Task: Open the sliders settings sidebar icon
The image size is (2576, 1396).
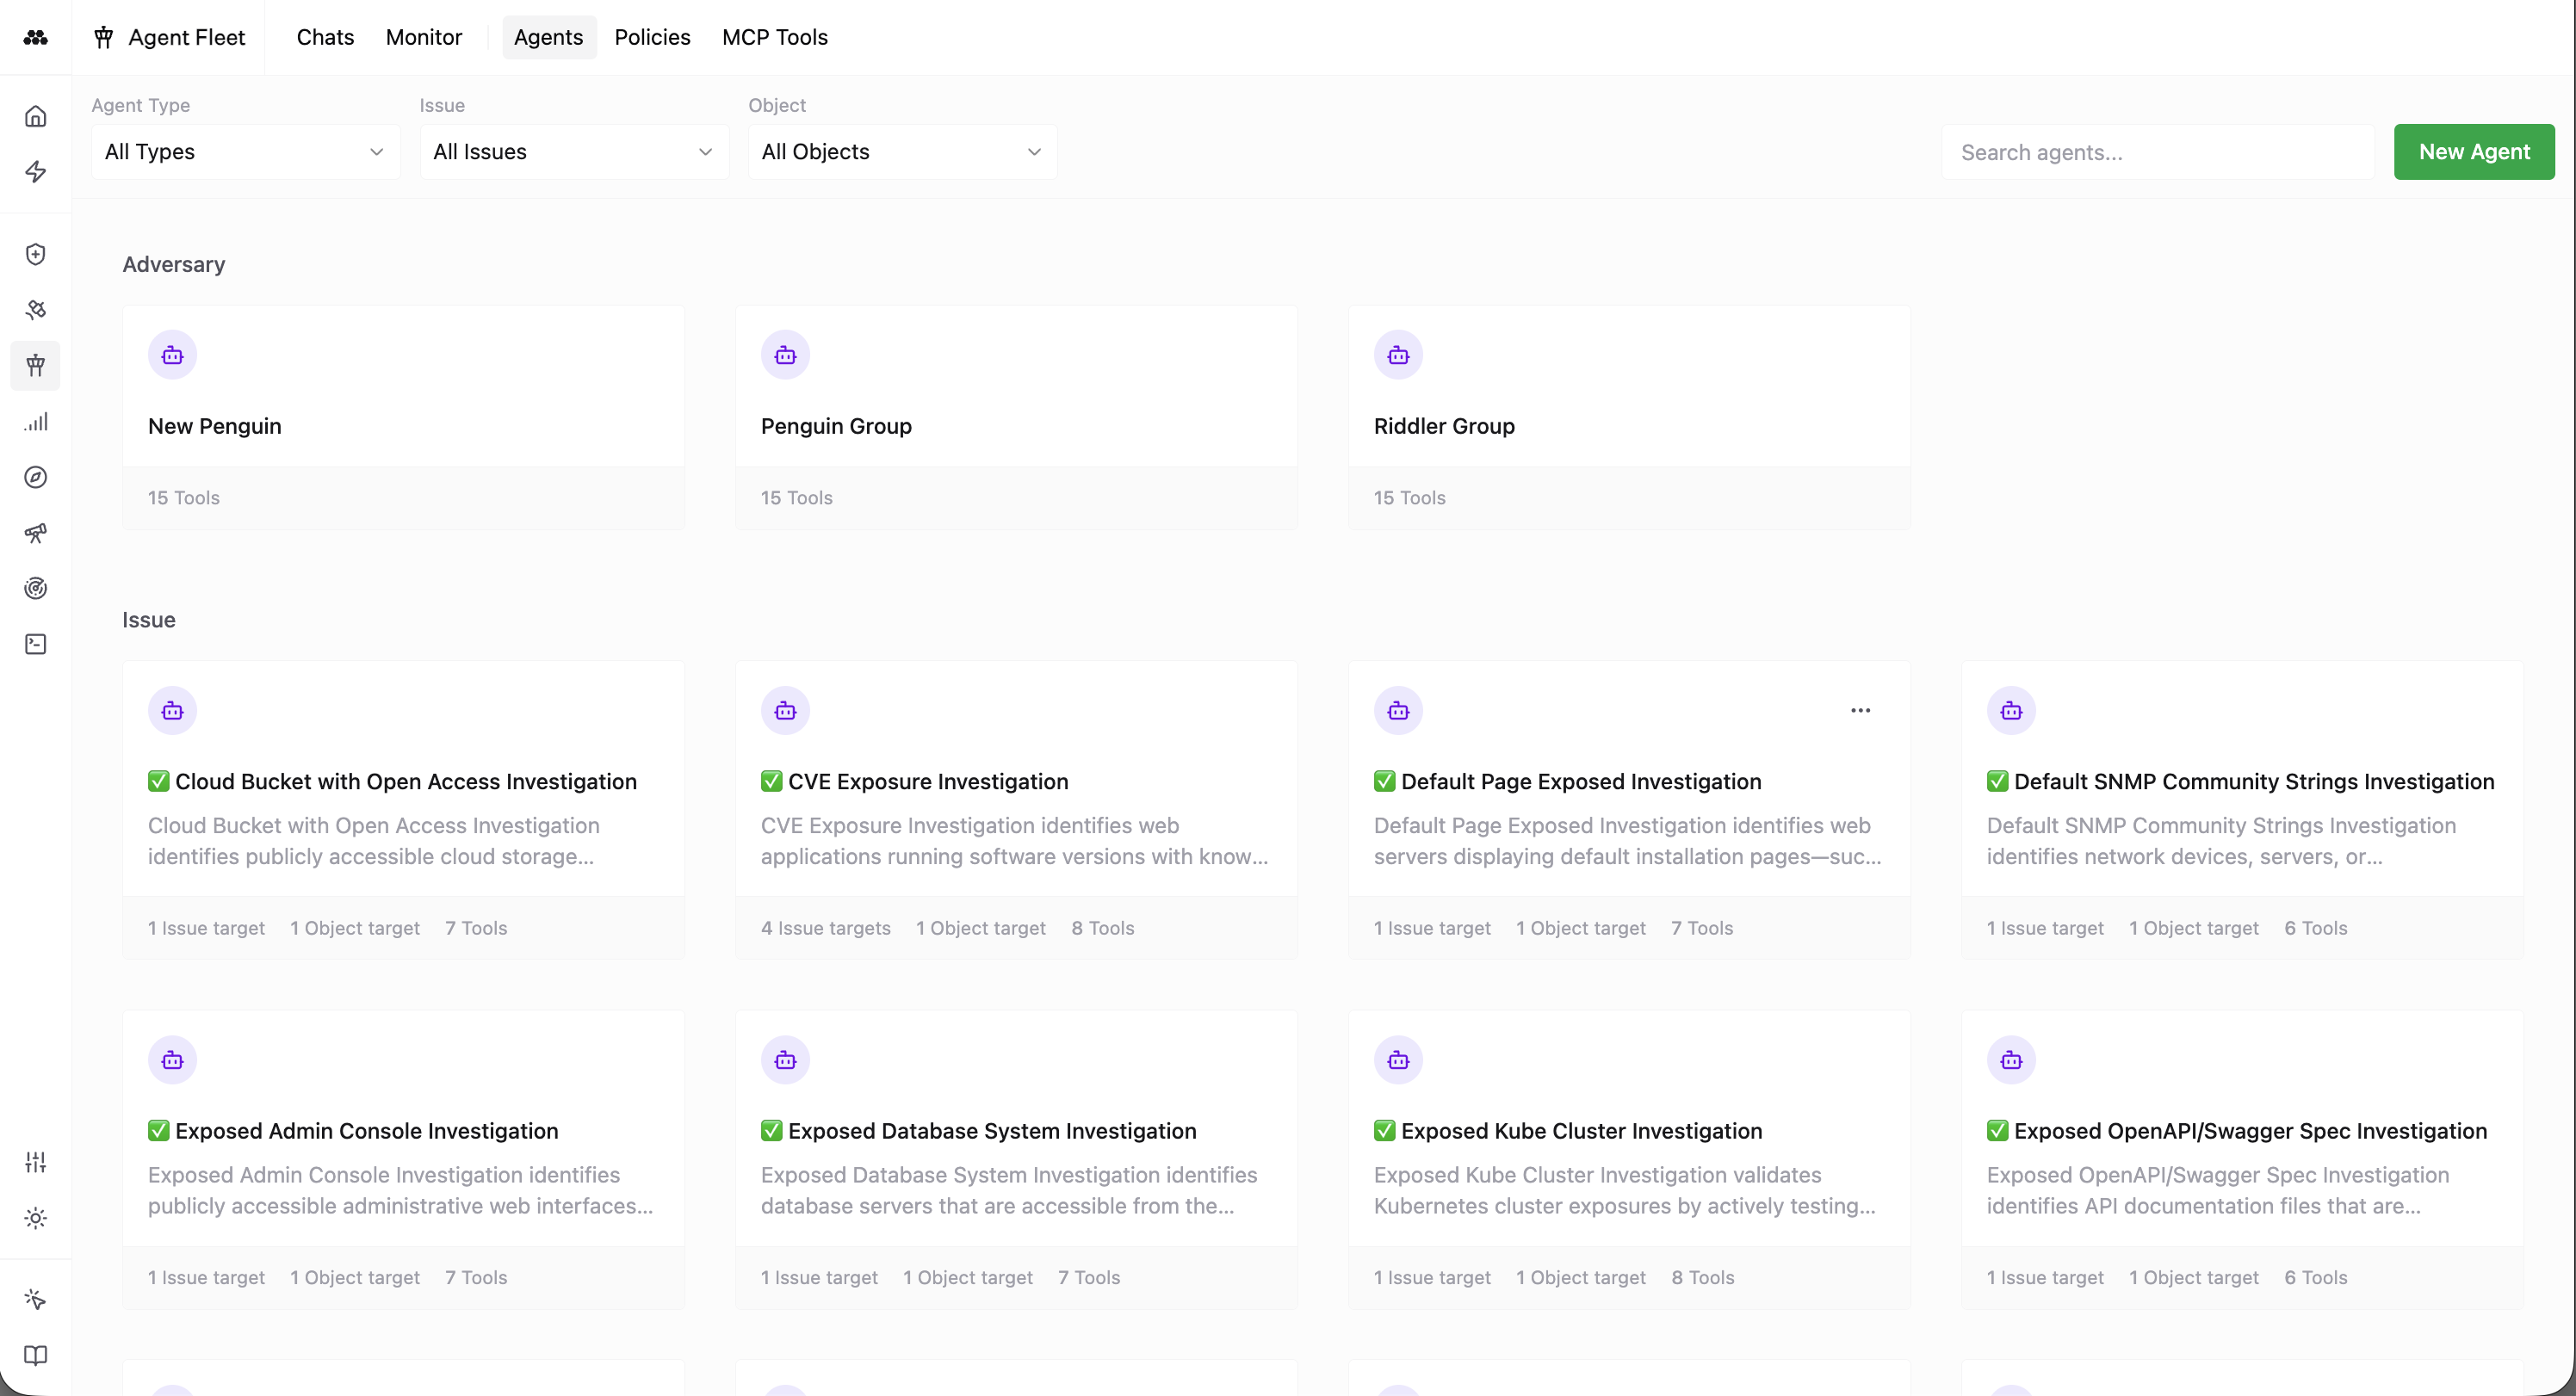Action: point(36,1162)
